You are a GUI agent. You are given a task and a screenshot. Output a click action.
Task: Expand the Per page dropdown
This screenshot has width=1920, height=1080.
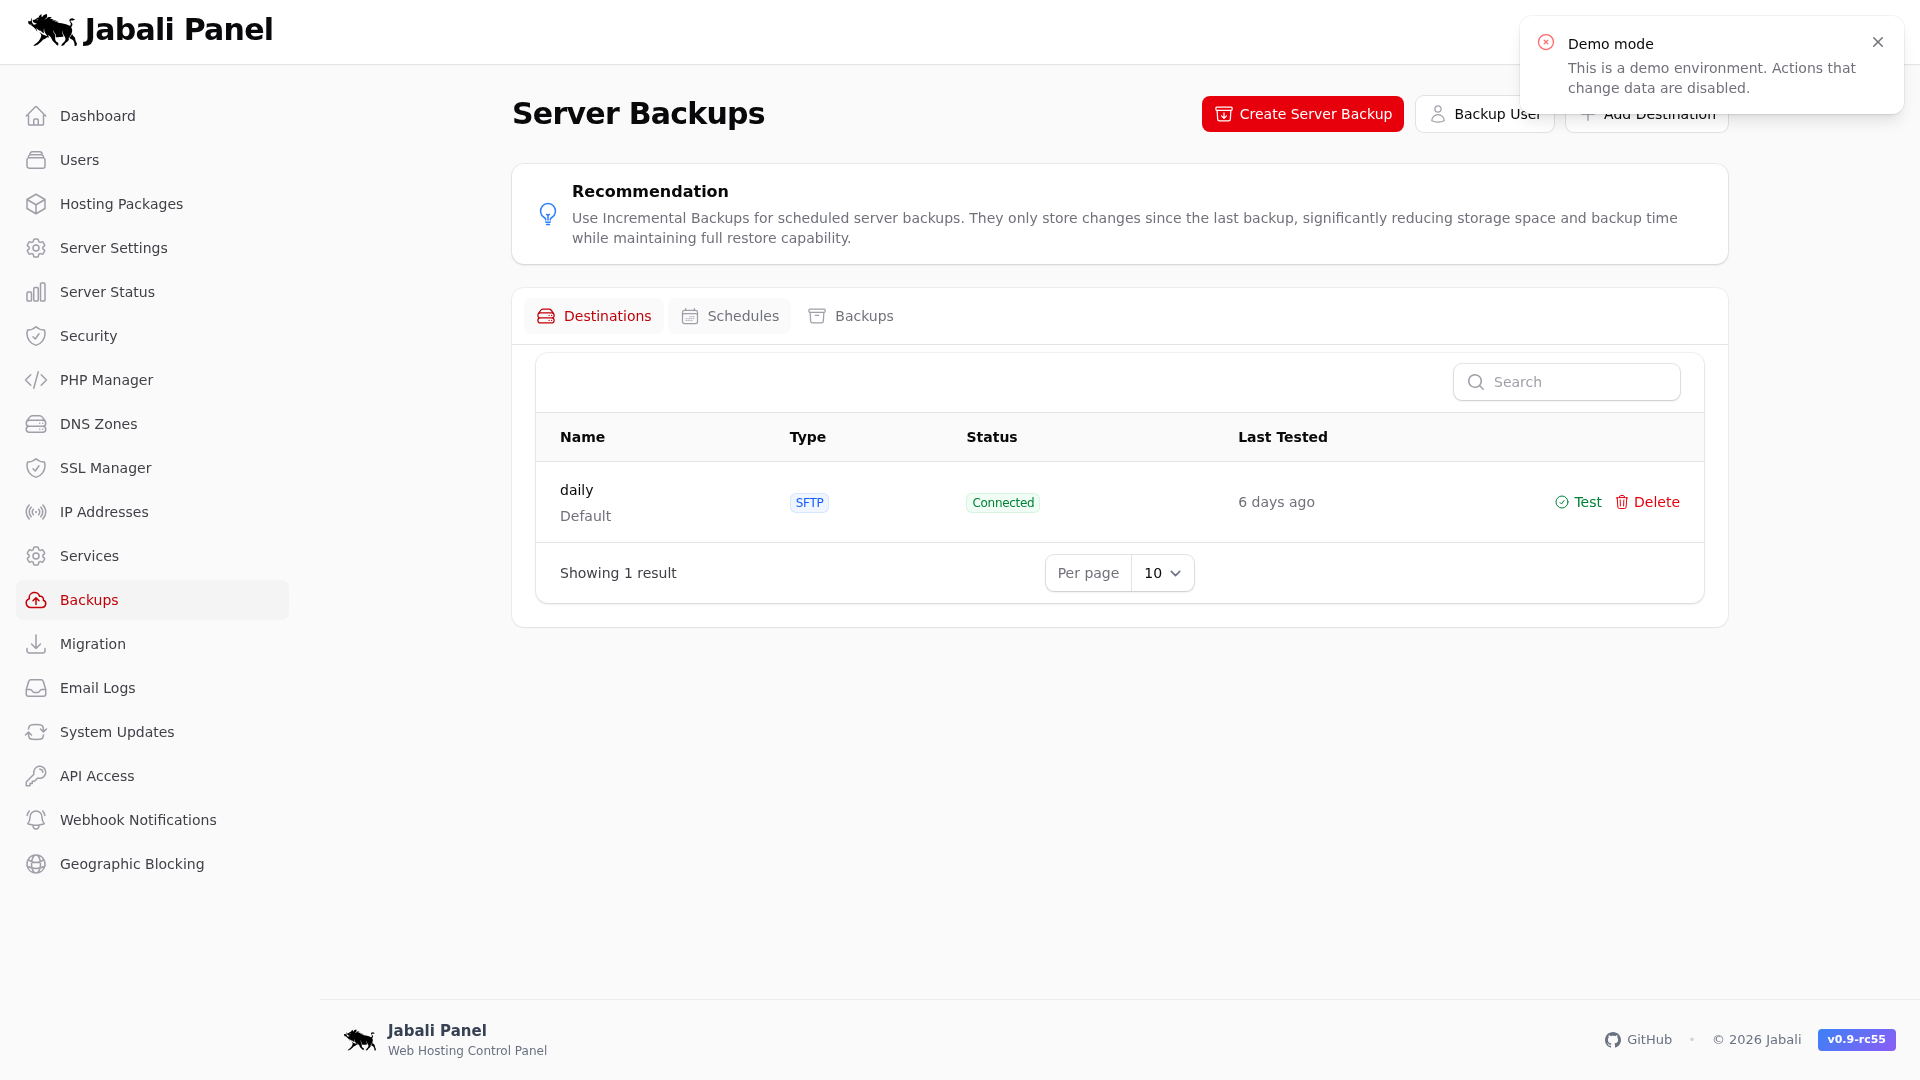click(x=1161, y=573)
